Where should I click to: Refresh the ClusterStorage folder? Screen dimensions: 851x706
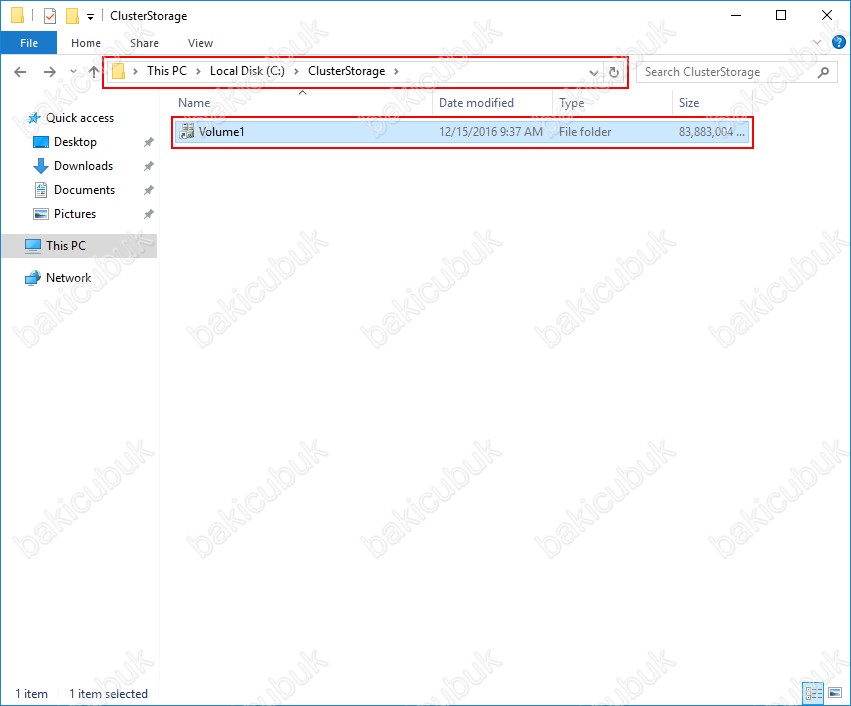(614, 72)
